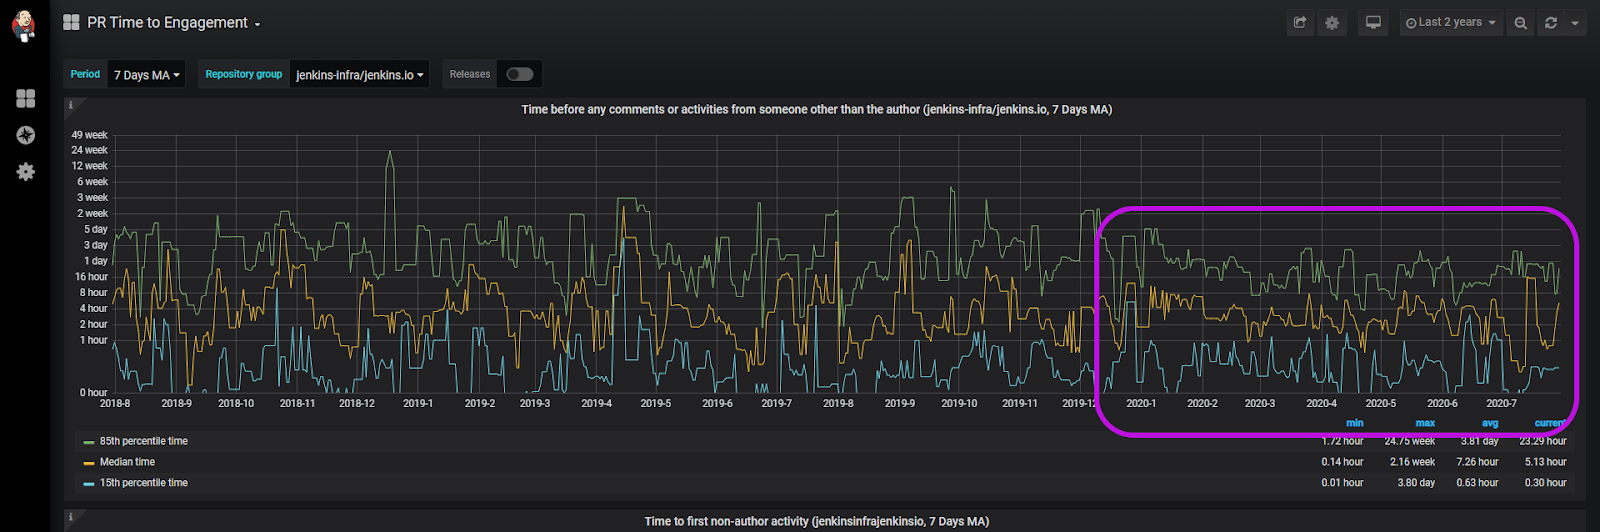Click the 5.13 hour current value
Image resolution: width=1600 pixels, height=532 pixels.
click(1545, 462)
